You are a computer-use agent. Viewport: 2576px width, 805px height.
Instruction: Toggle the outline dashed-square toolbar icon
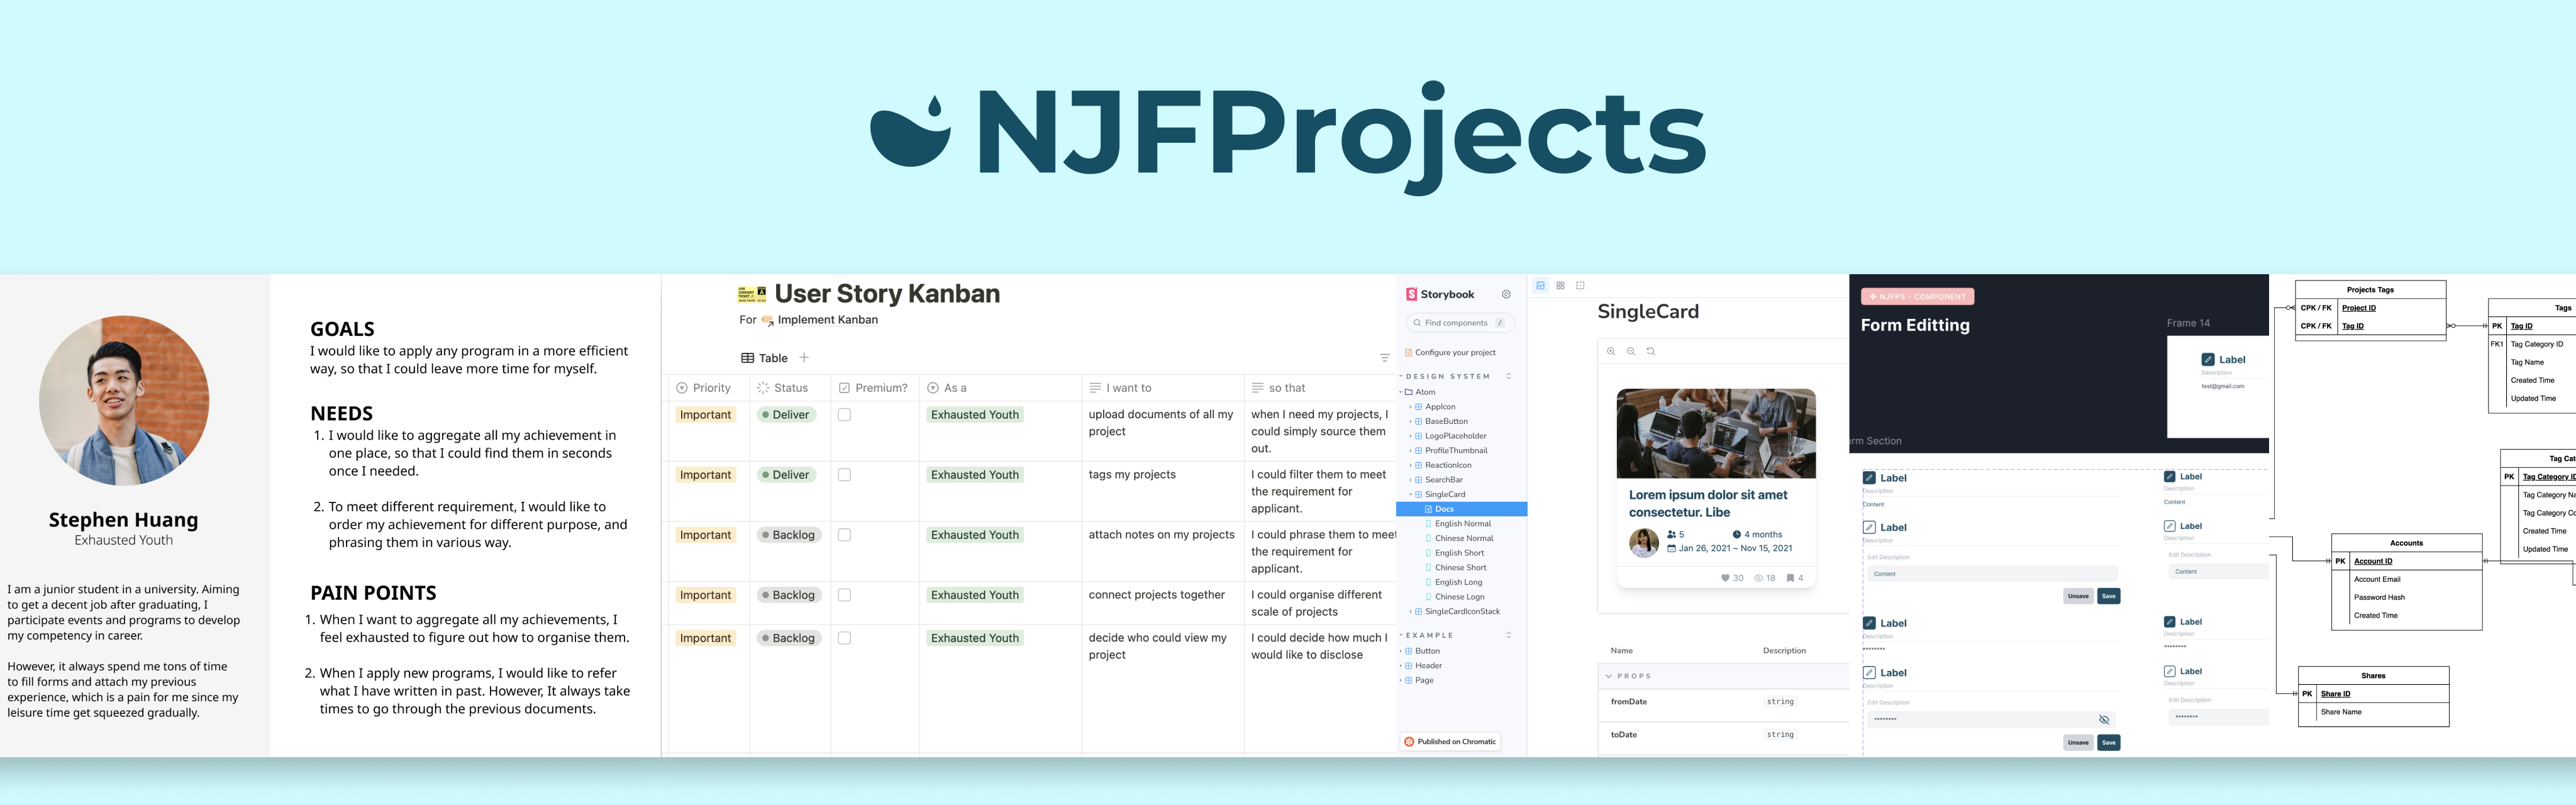pos(1580,286)
